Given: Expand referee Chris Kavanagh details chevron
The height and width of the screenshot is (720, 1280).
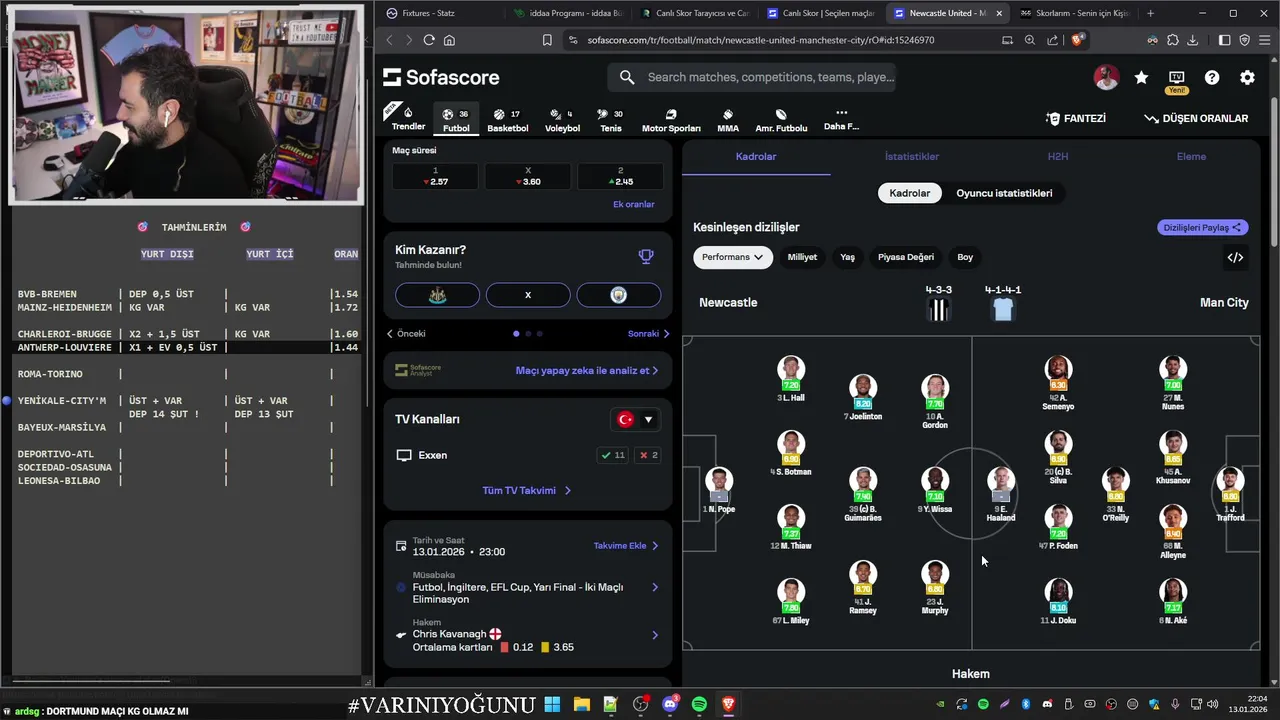Looking at the screenshot, I should 655,635.
